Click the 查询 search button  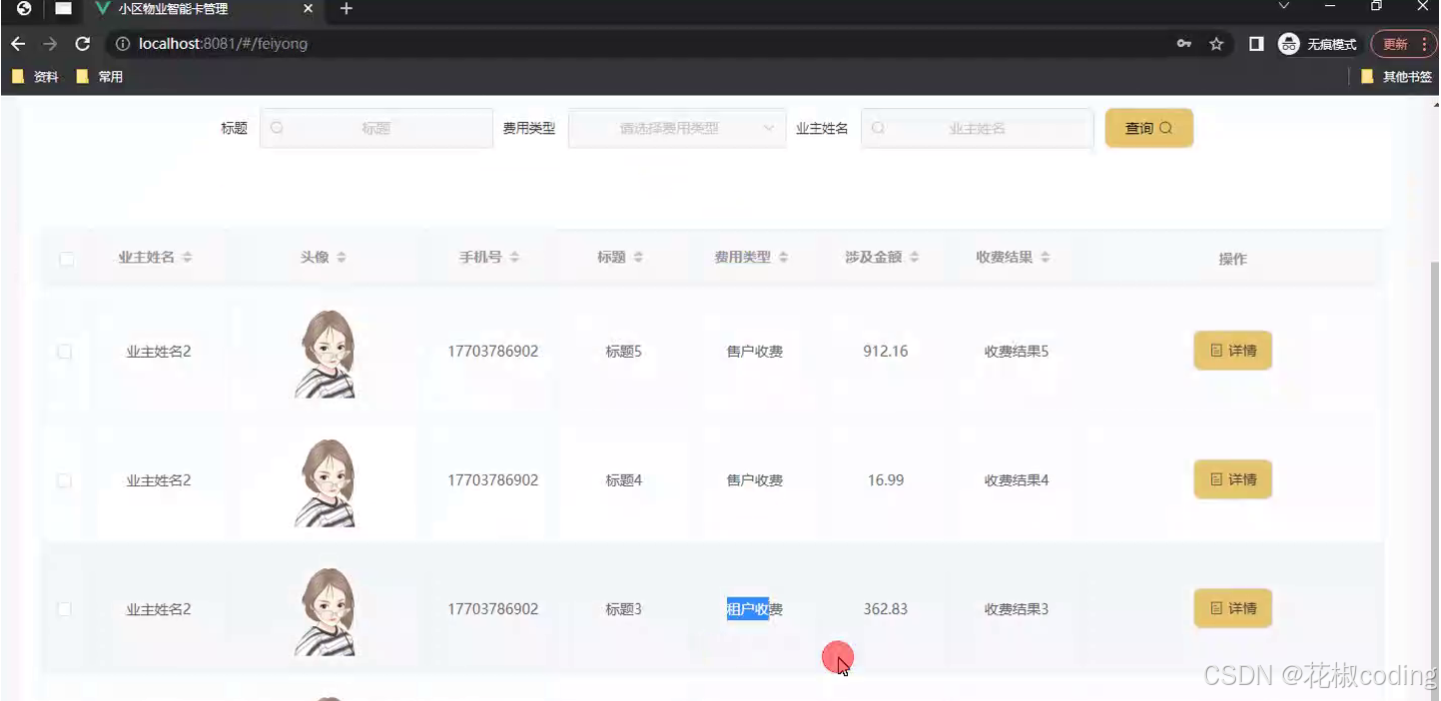pyautogui.click(x=1149, y=128)
